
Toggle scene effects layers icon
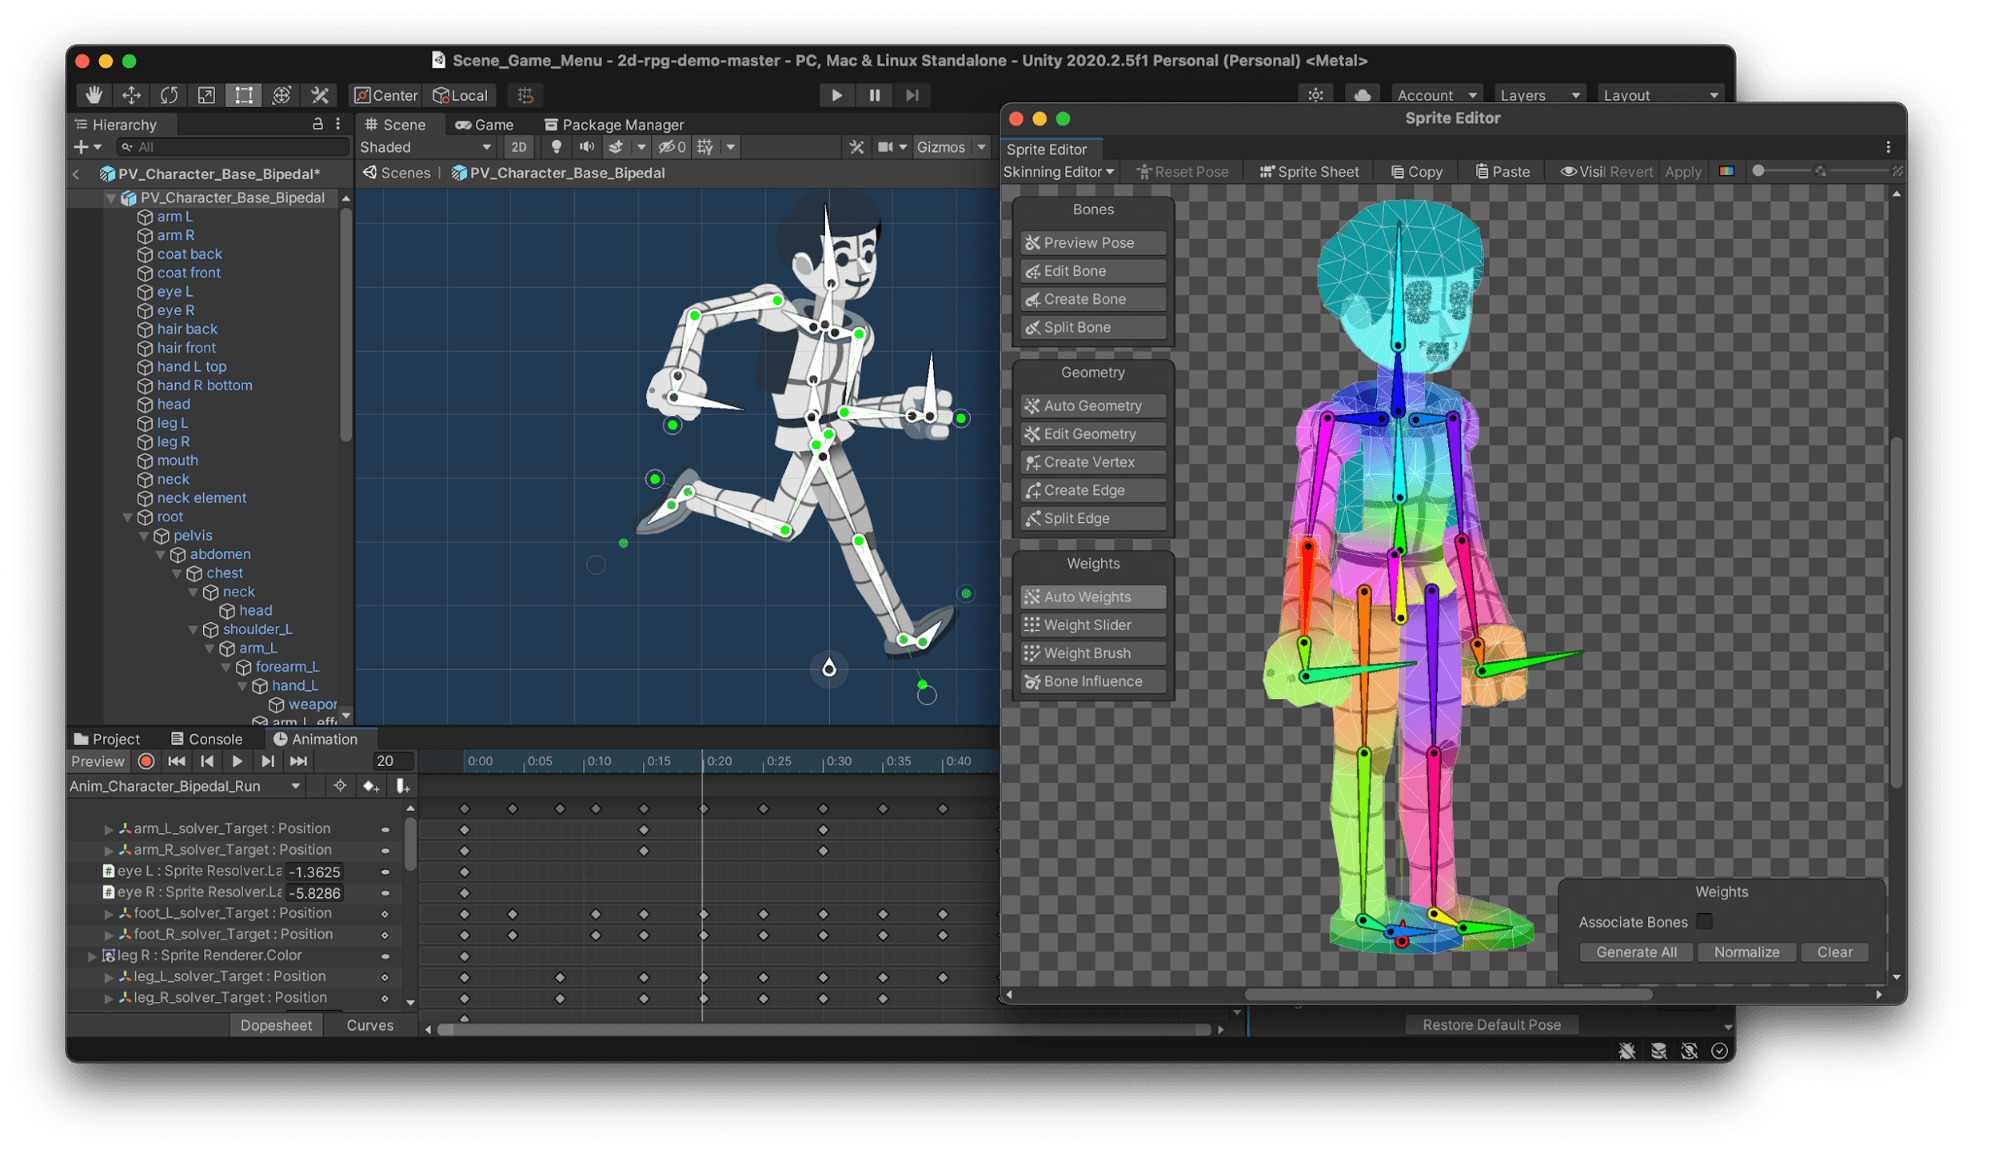click(616, 147)
